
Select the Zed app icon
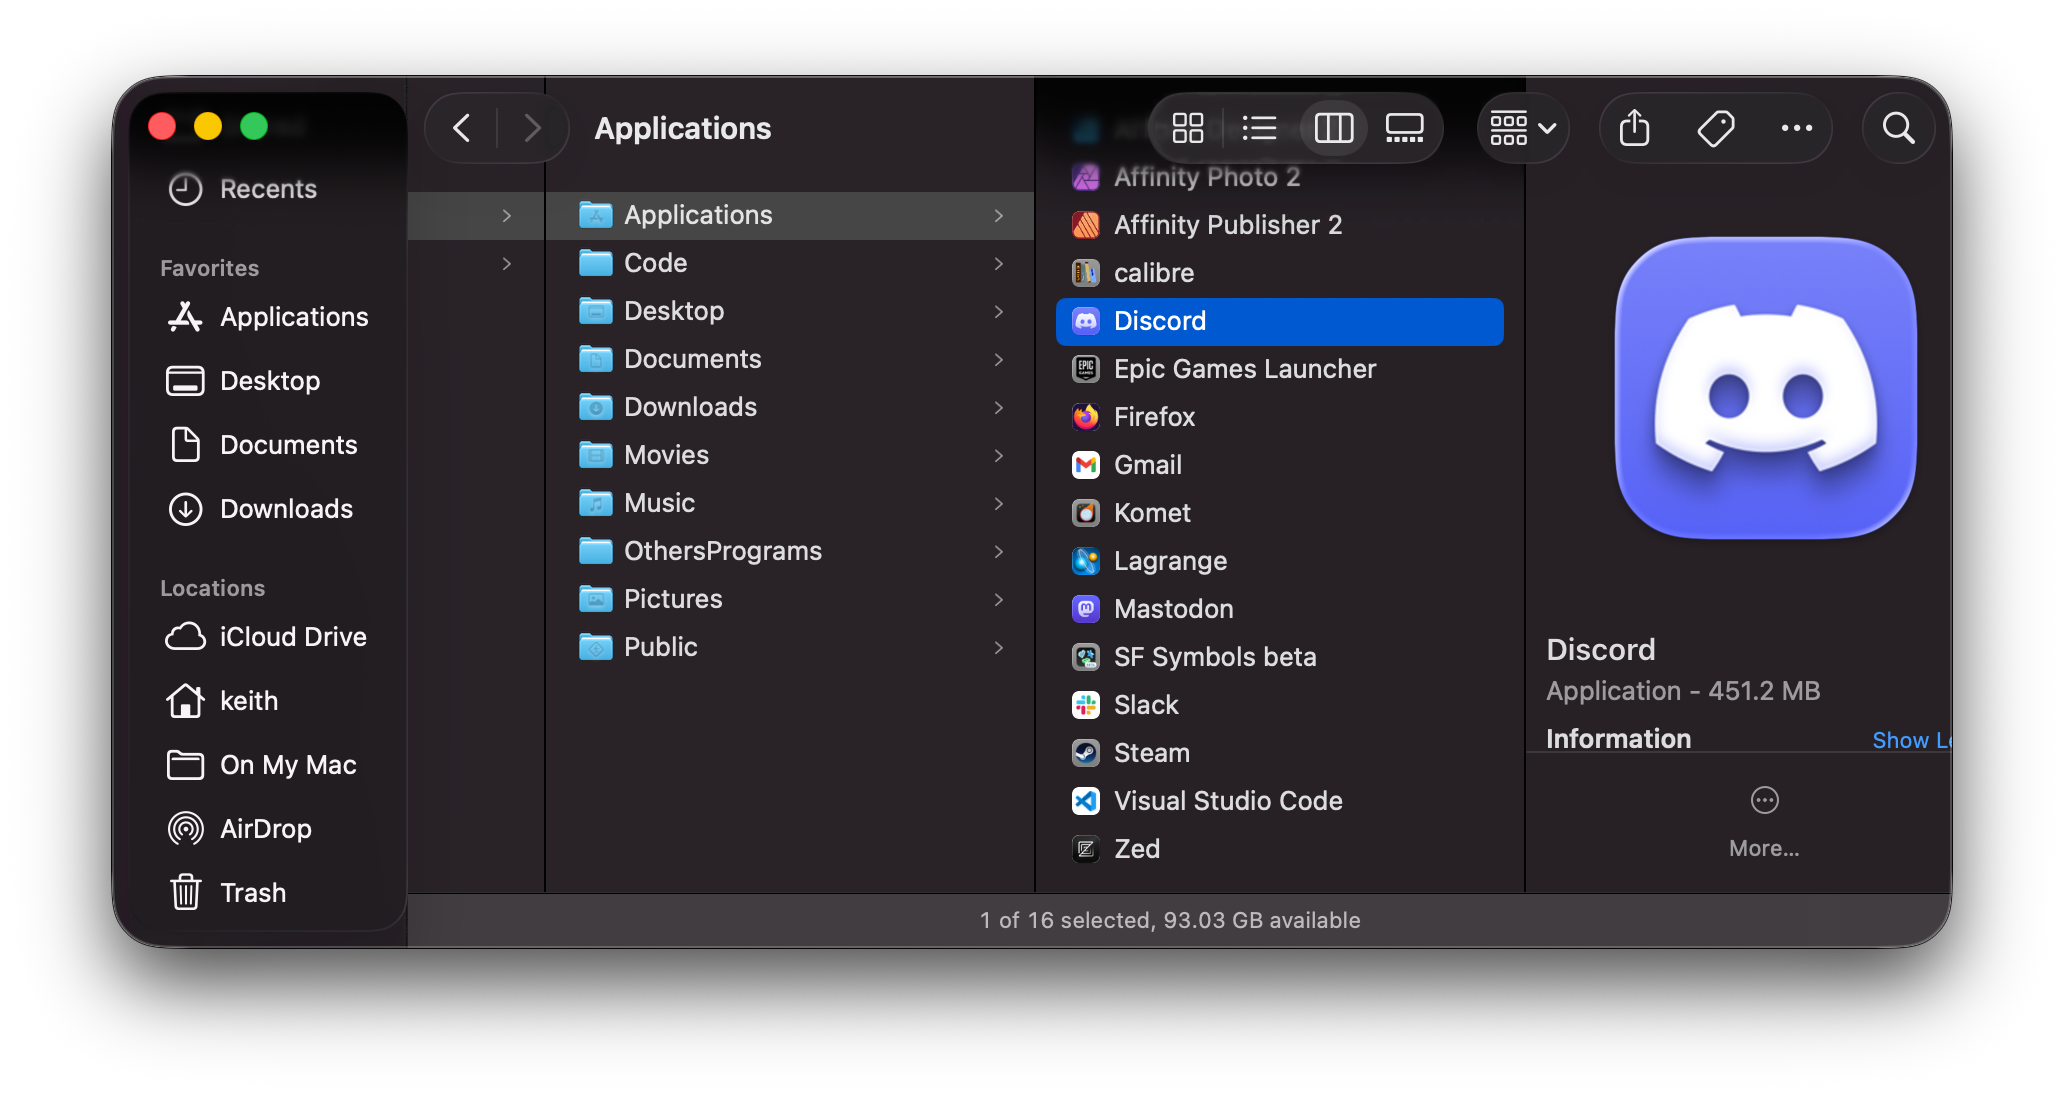(1086, 849)
